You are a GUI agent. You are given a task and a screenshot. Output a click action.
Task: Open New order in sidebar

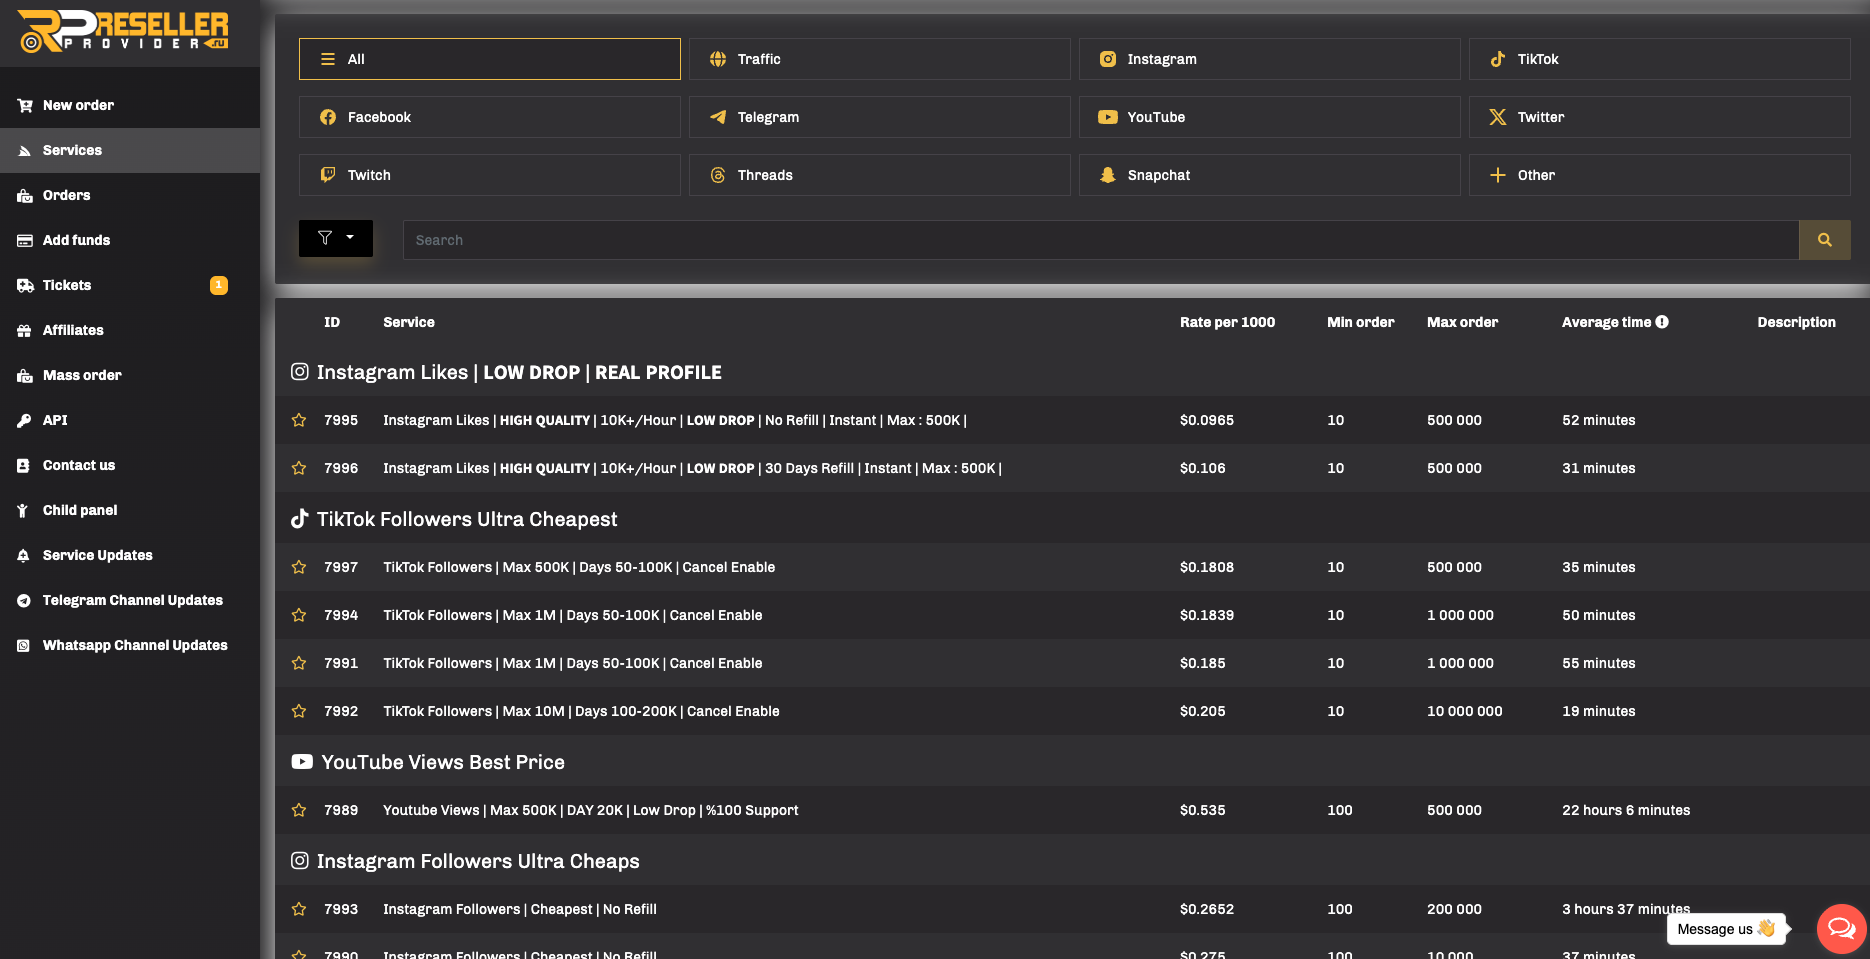point(78,105)
